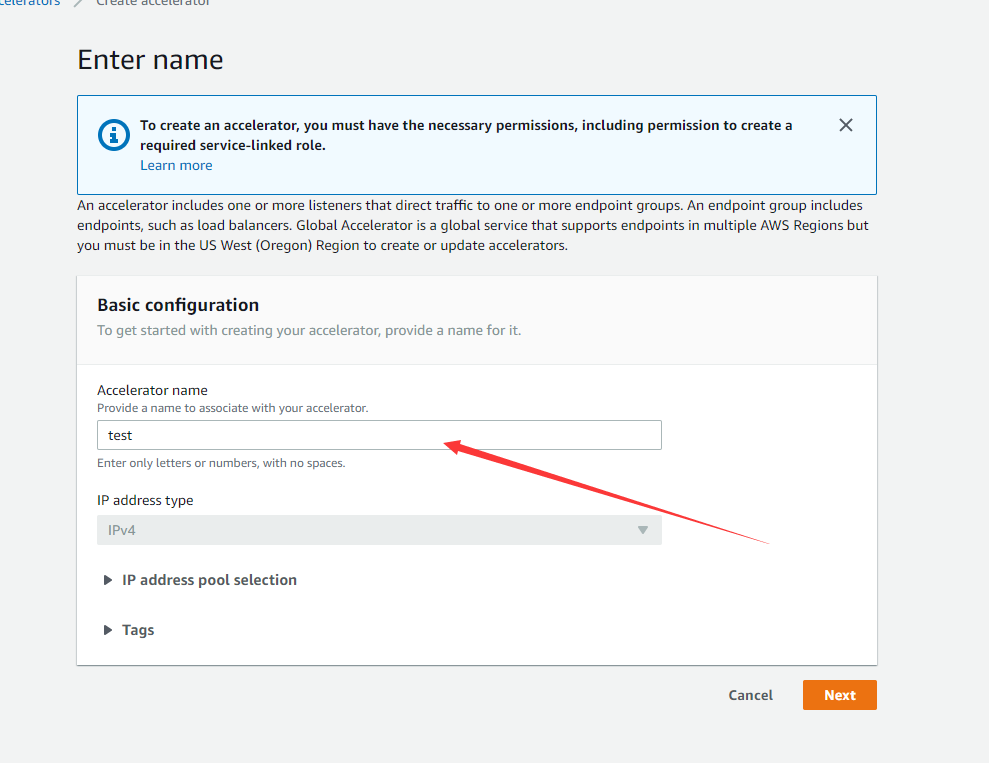Viewport: 989px width, 763px height.
Task: Expand the IP address pool selection triangle
Action: [108, 580]
